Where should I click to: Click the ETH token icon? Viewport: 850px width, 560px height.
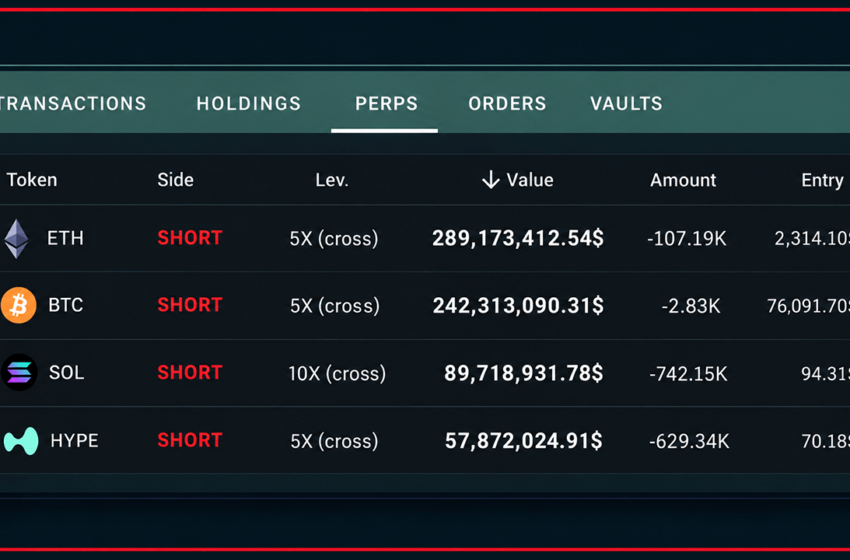(16, 239)
